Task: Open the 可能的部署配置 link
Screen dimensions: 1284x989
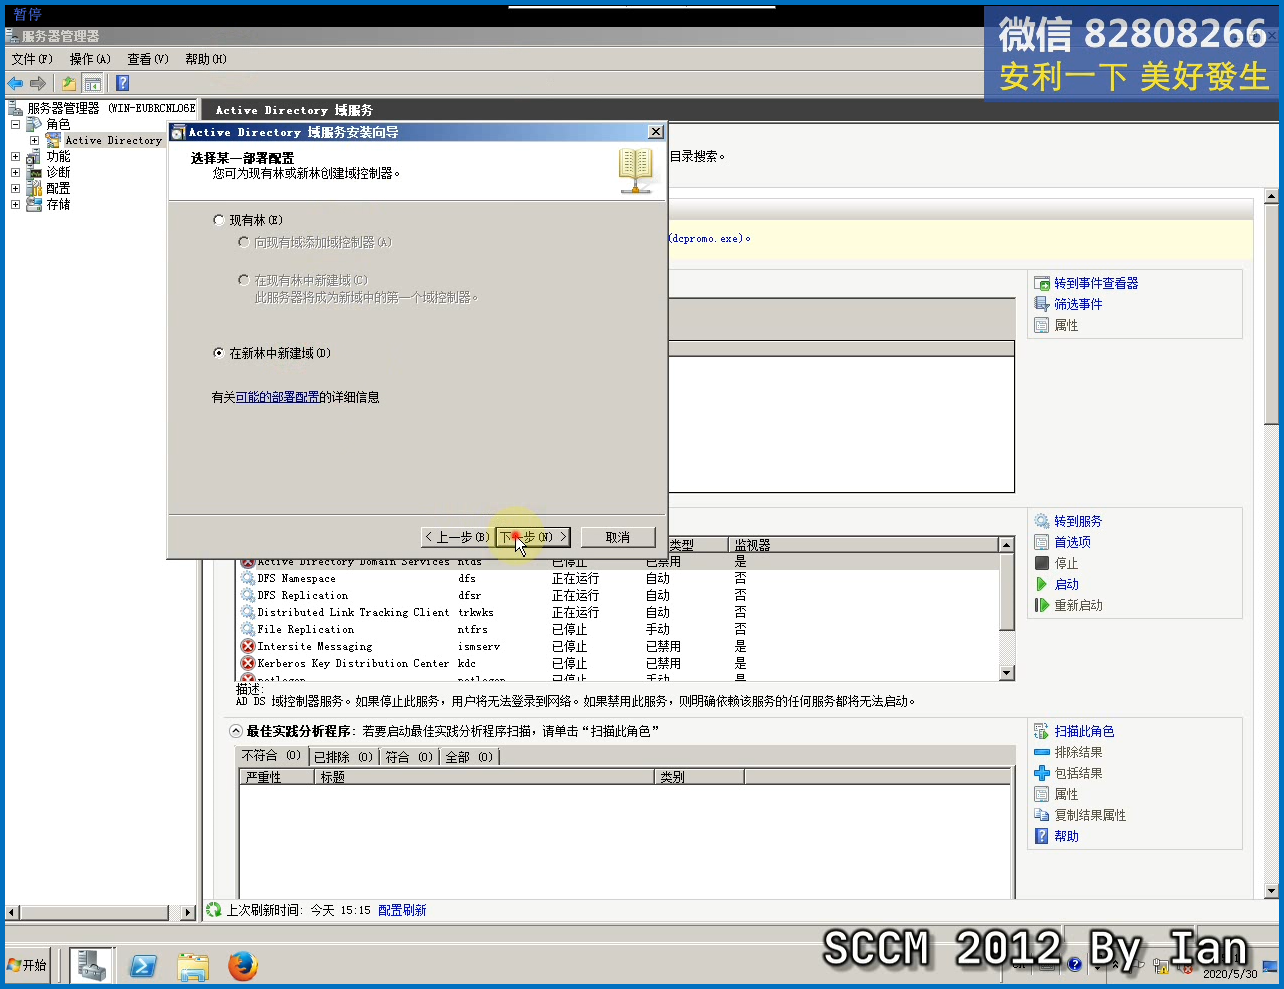Action: coord(277,397)
